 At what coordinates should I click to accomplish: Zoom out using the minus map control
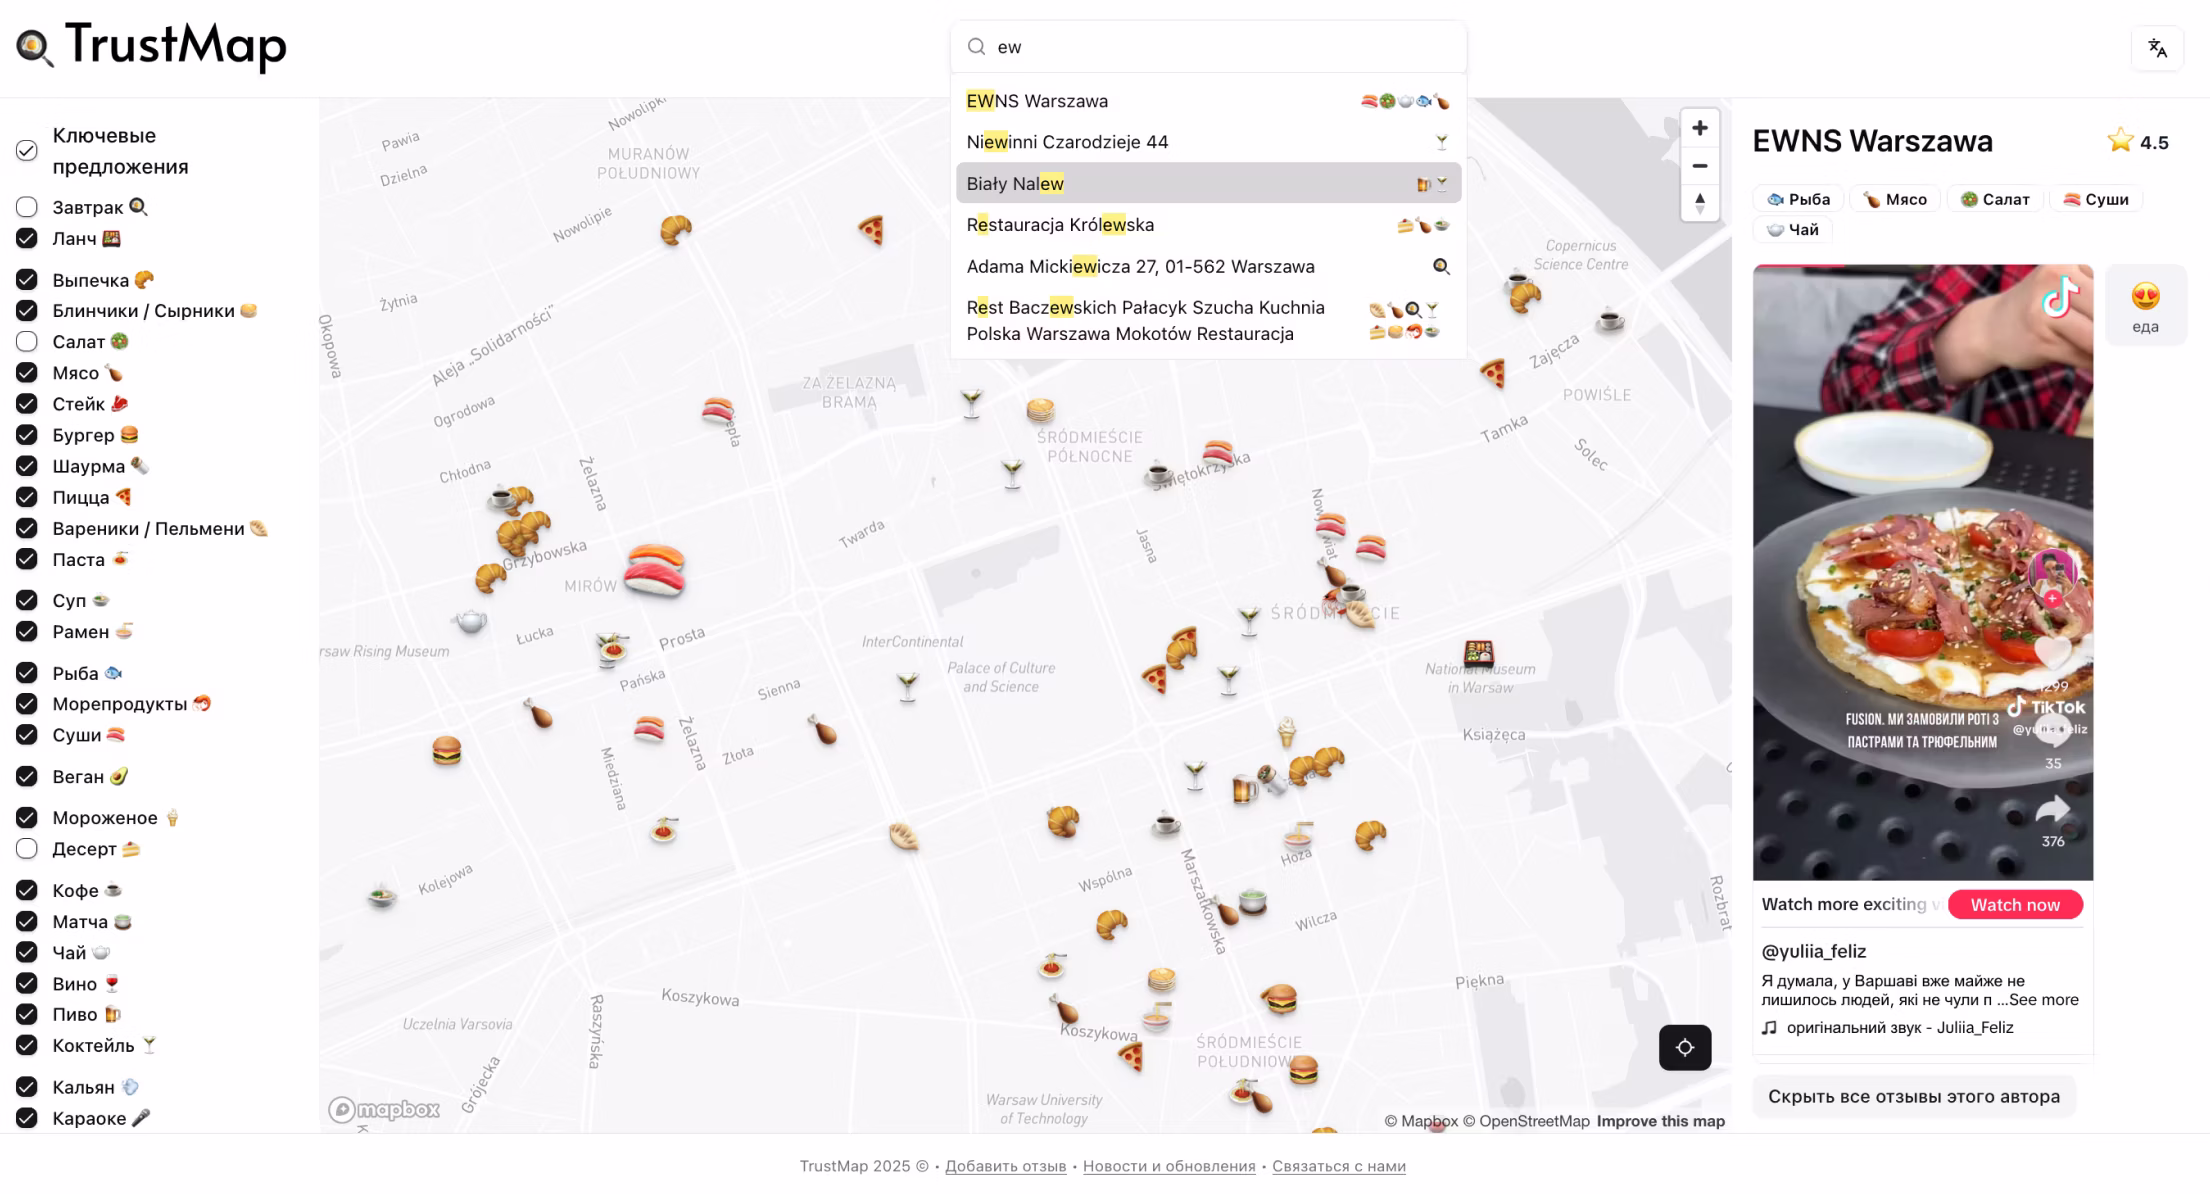tap(1699, 166)
